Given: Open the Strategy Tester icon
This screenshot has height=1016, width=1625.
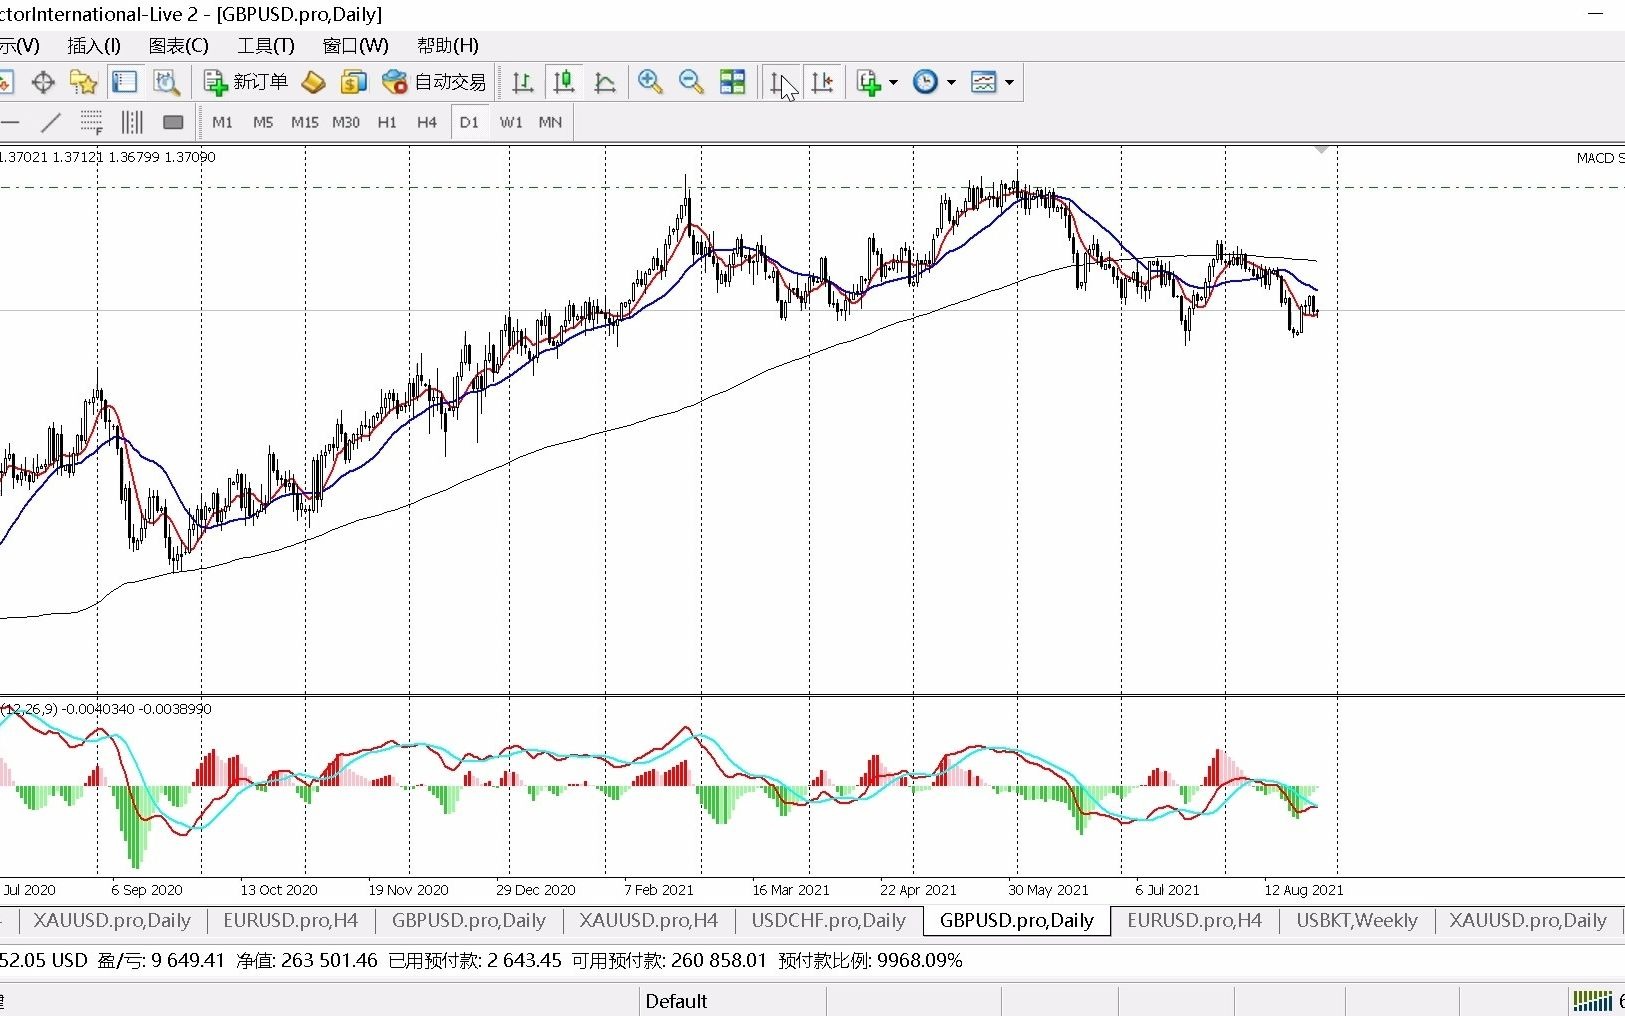Looking at the screenshot, I should tap(166, 82).
